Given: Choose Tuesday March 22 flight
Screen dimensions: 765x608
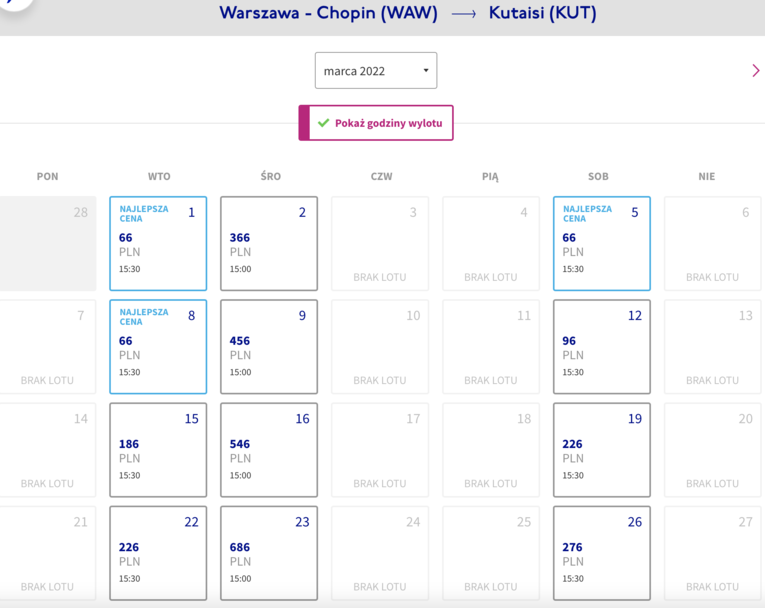Looking at the screenshot, I should (158, 553).
